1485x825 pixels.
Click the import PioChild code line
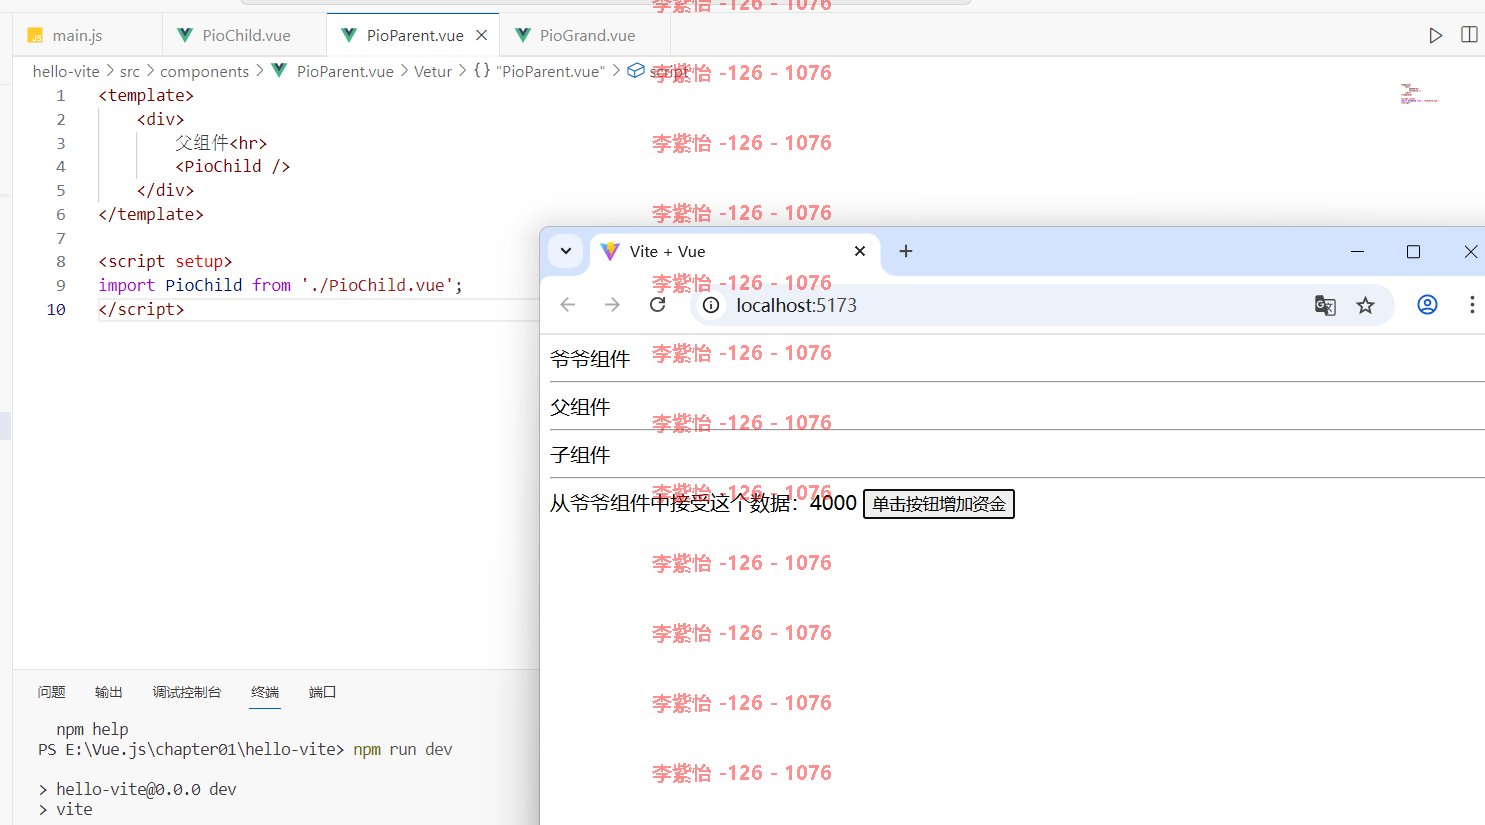[280, 285]
